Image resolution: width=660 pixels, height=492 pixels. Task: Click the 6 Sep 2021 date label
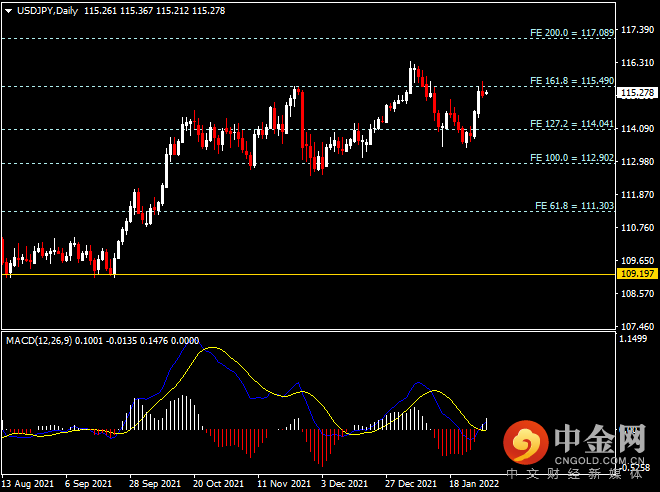click(x=88, y=484)
